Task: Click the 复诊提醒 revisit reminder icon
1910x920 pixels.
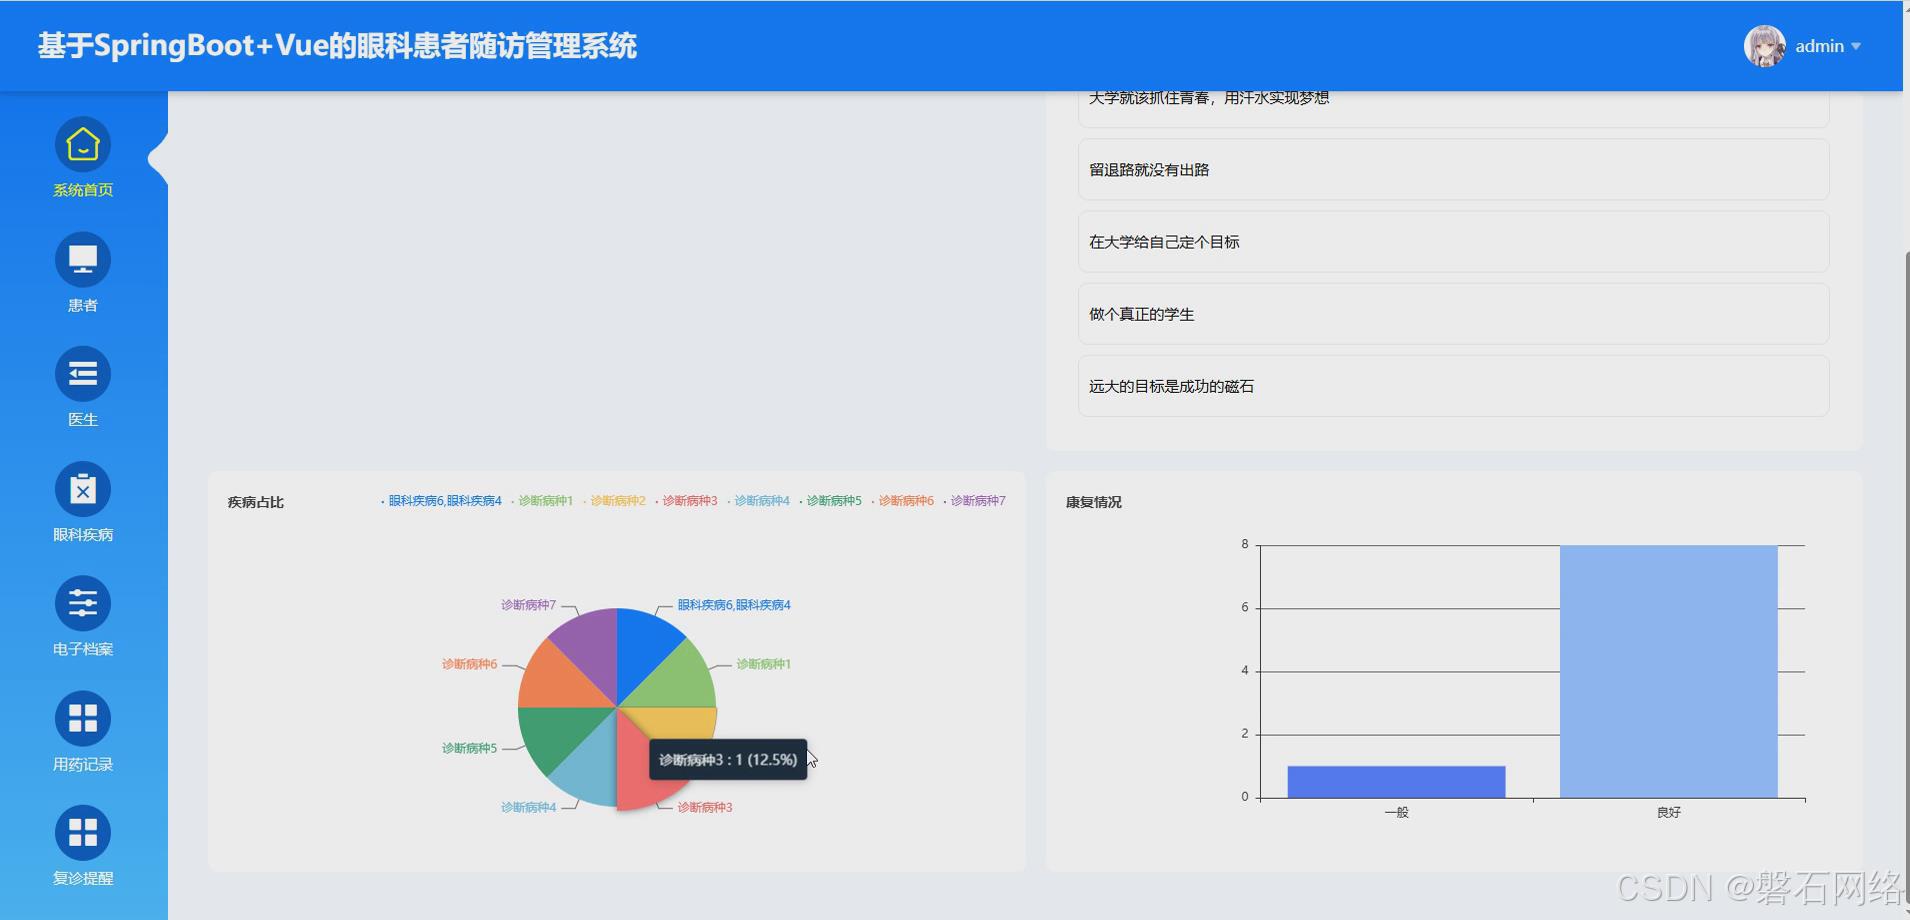Action: [x=82, y=832]
